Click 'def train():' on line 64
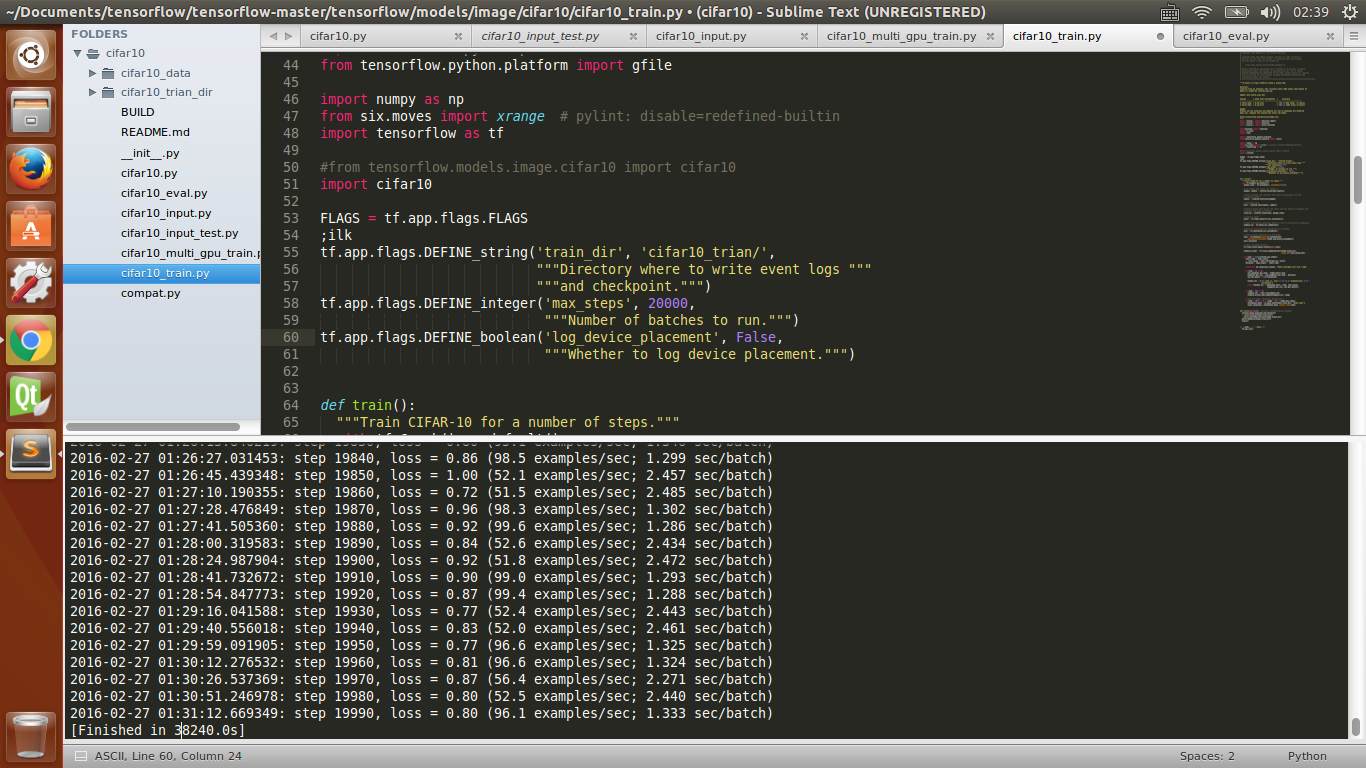This screenshot has width=1366, height=768. pos(367,405)
